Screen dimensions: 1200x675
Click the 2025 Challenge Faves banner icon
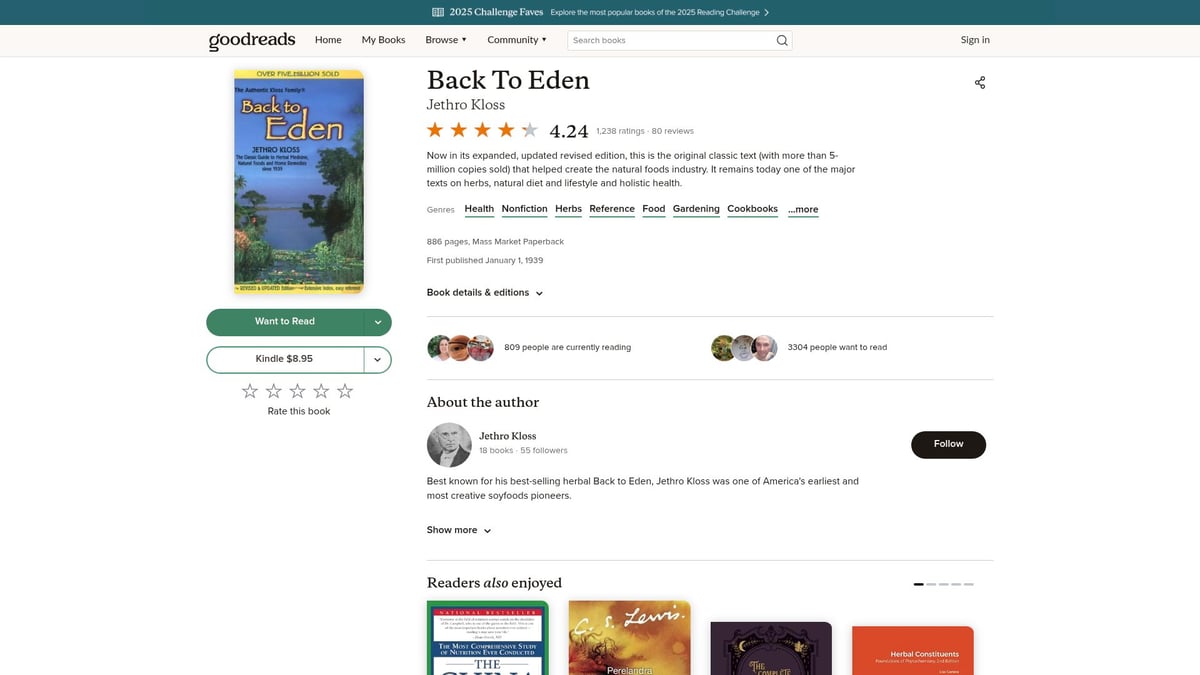[437, 11]
